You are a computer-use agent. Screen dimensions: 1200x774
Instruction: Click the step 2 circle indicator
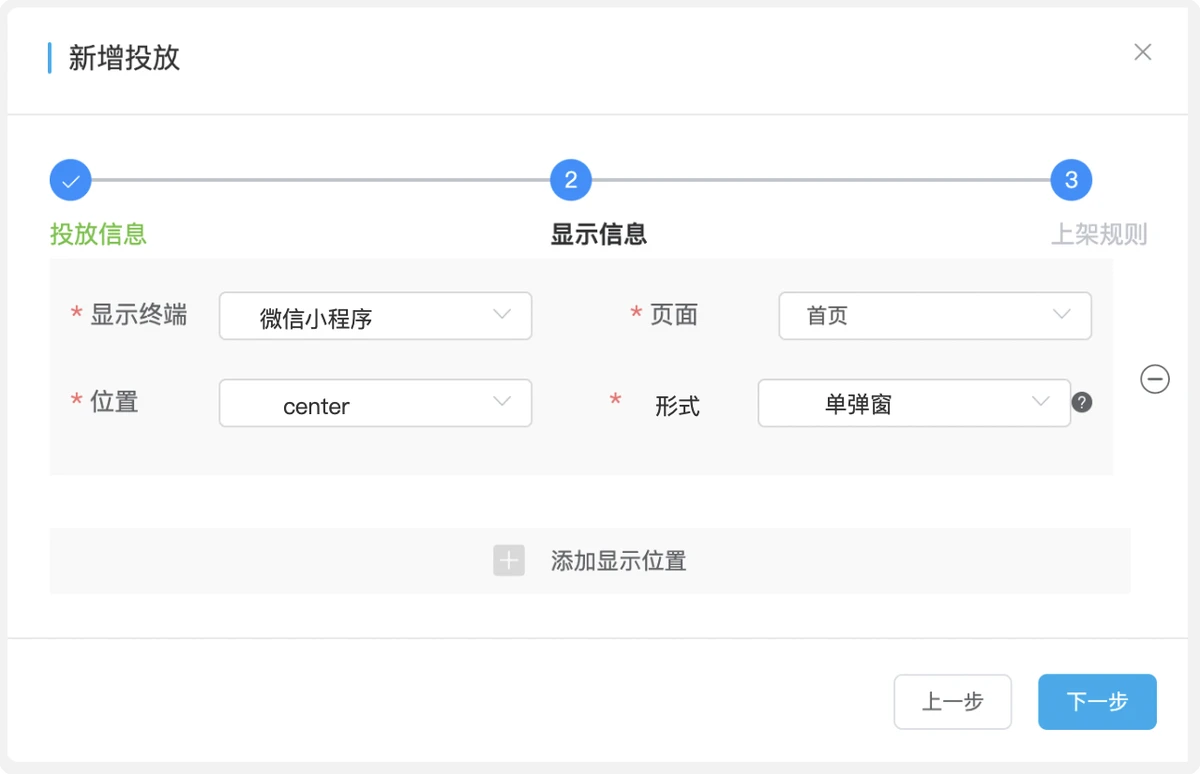(571, 181)
